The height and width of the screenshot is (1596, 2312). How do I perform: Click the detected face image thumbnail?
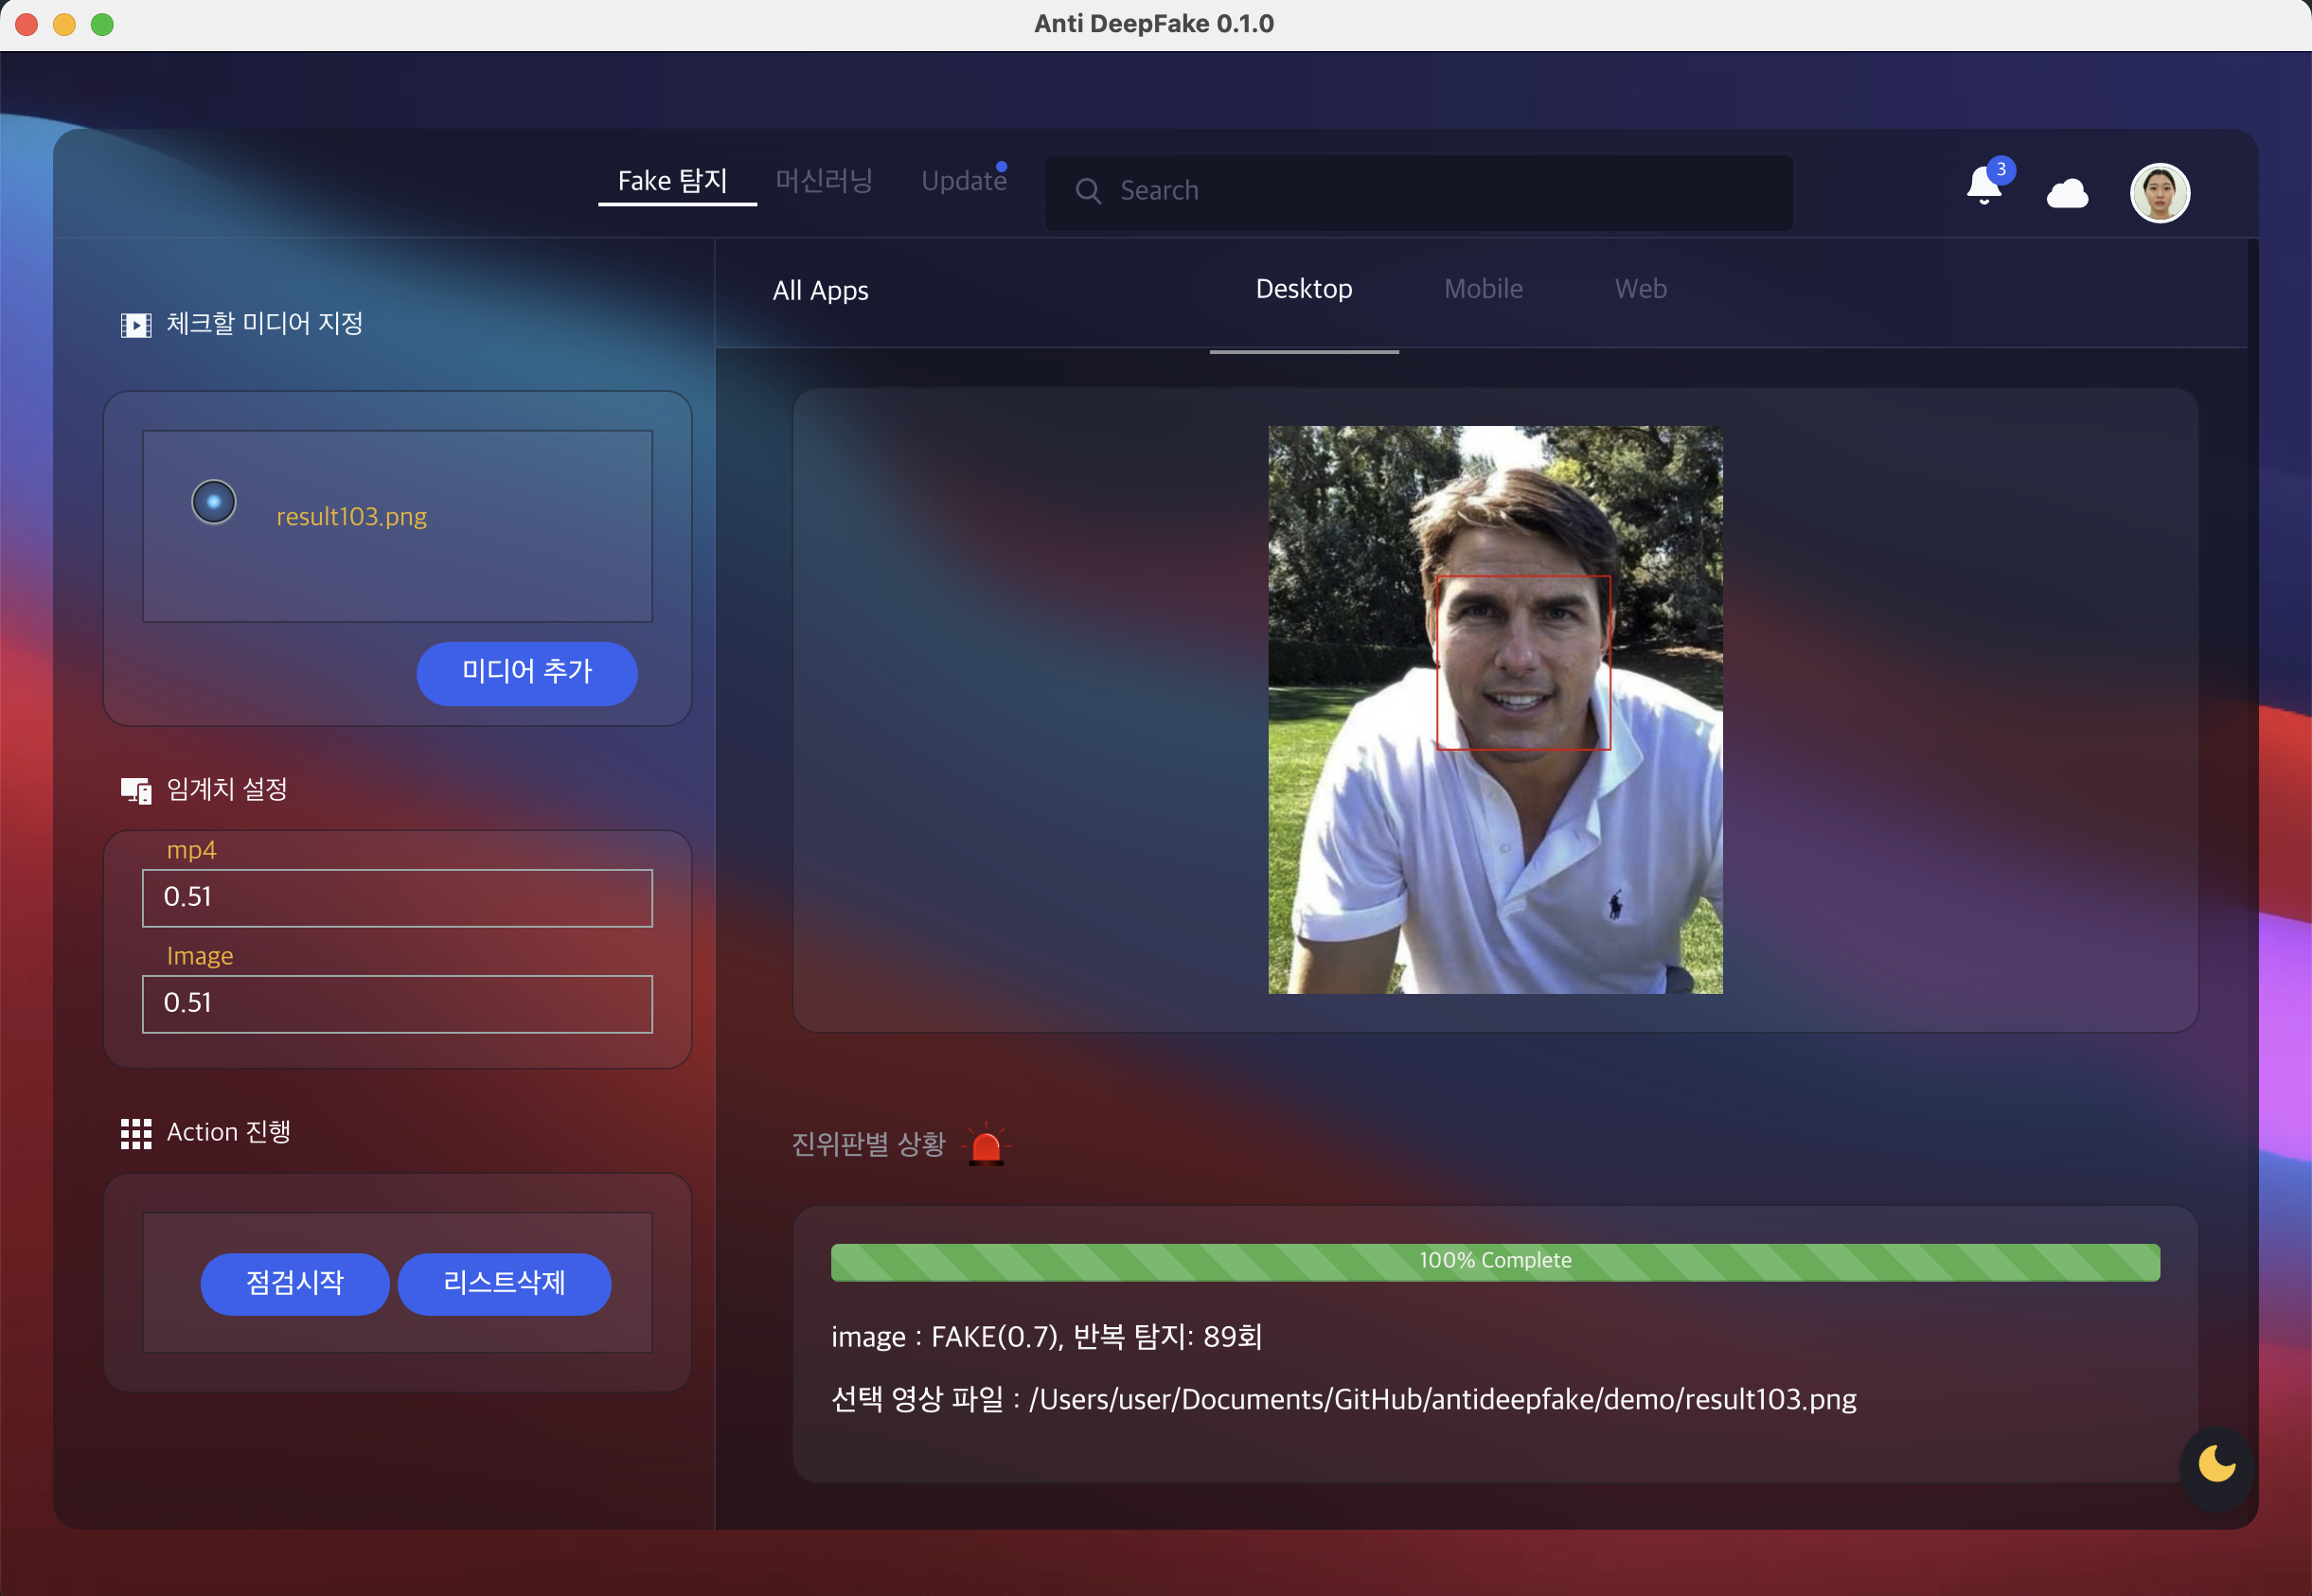pos(1494,710)
